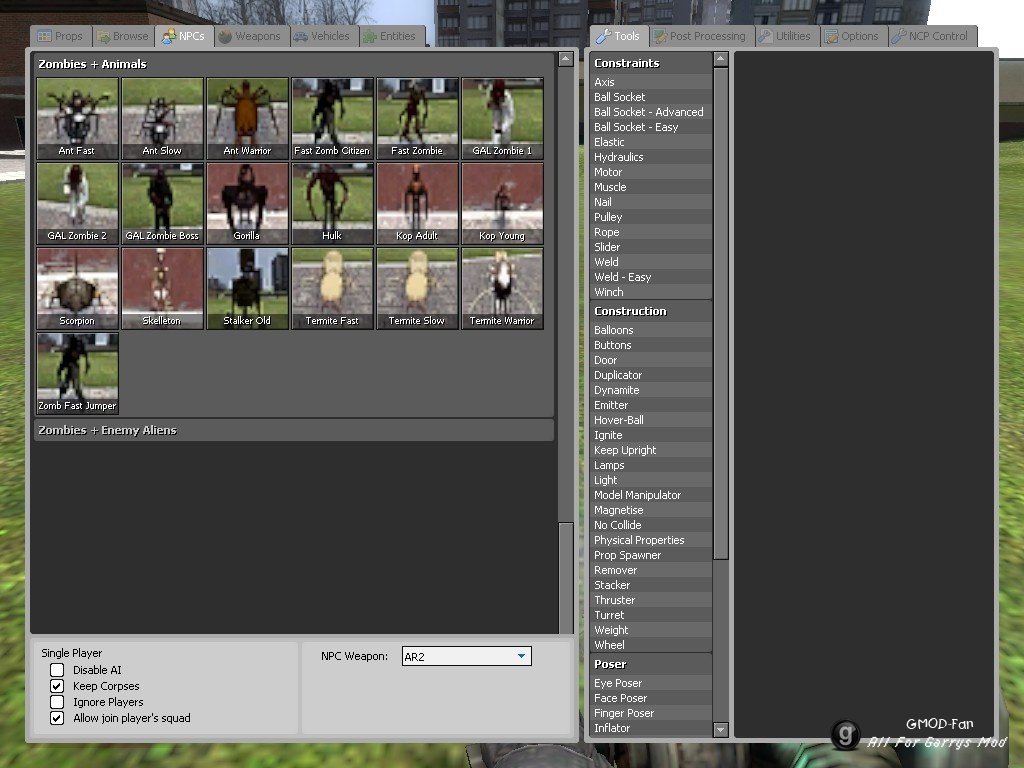
Task: Select the Kop Adult NPC
Action: click(x=417, y=203)
